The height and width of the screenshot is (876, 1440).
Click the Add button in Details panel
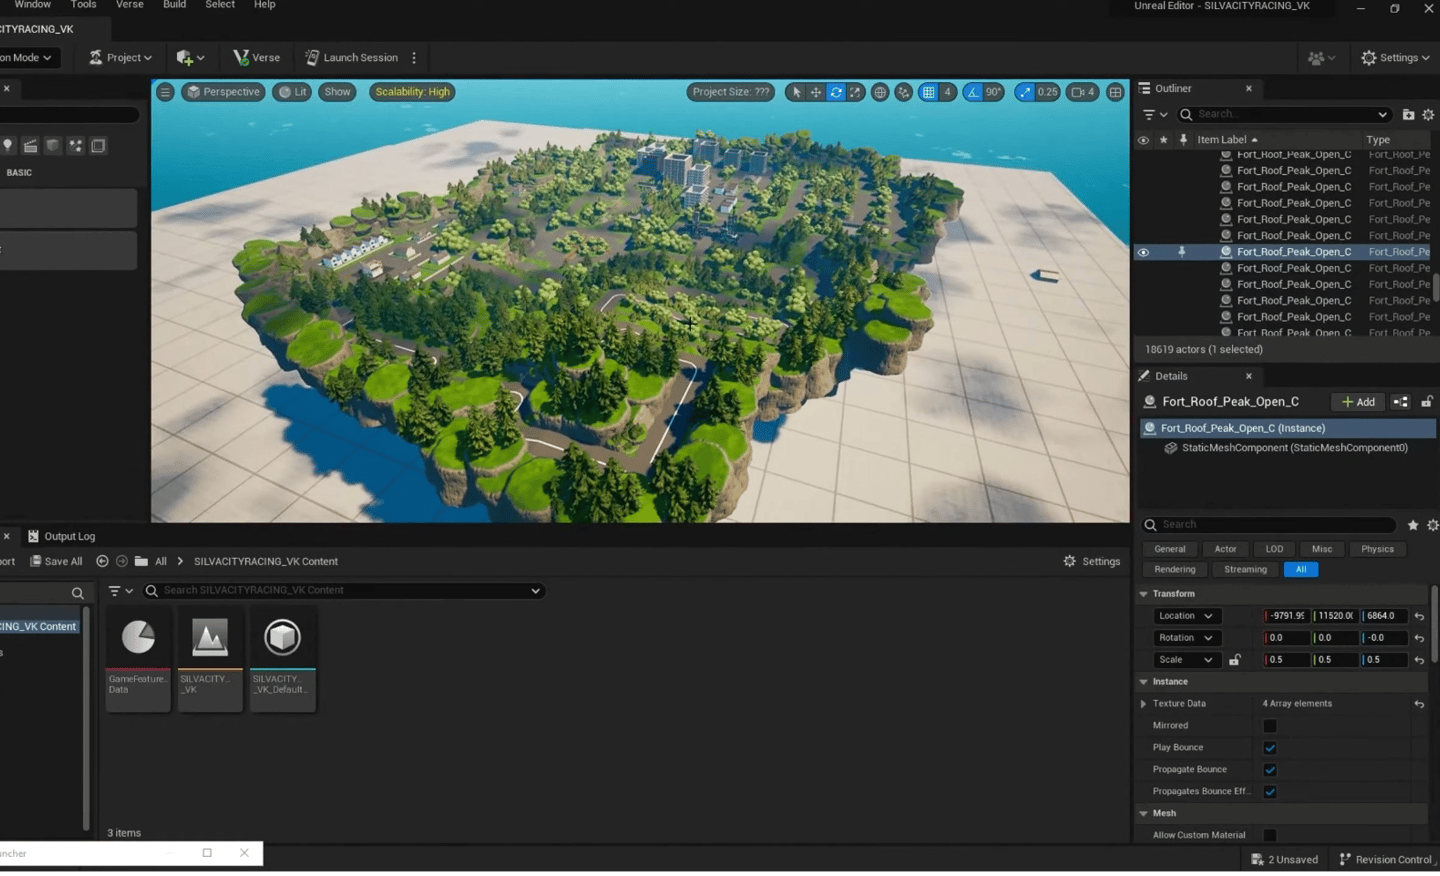[x=1358, y=402]
